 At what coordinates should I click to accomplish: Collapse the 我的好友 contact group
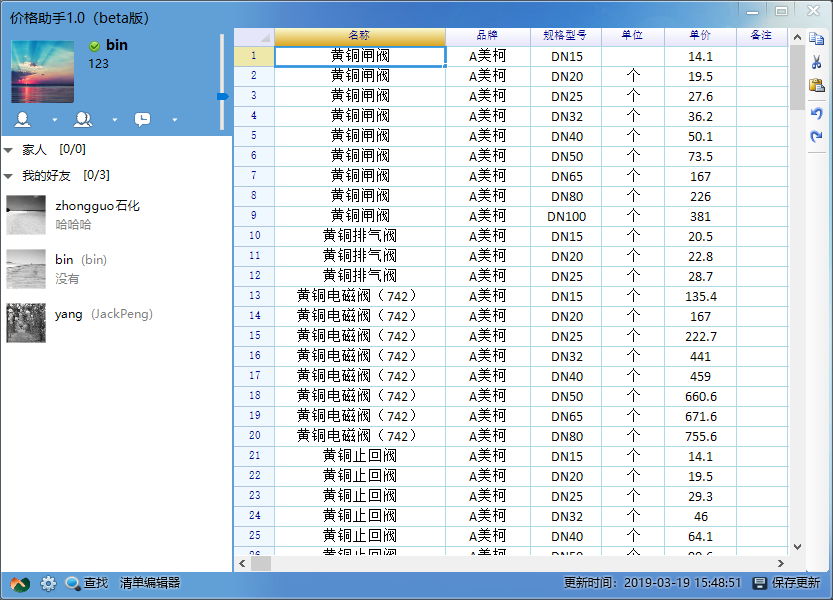pos(9,176)
